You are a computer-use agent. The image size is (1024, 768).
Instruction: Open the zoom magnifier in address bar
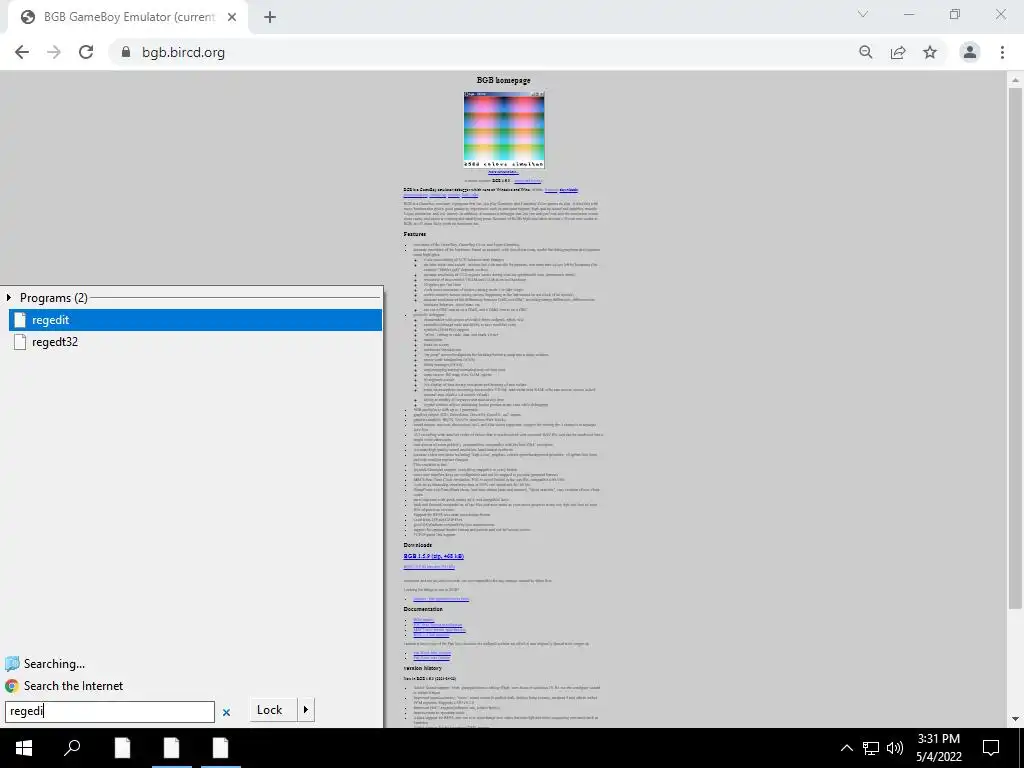[x=866, y=52]
